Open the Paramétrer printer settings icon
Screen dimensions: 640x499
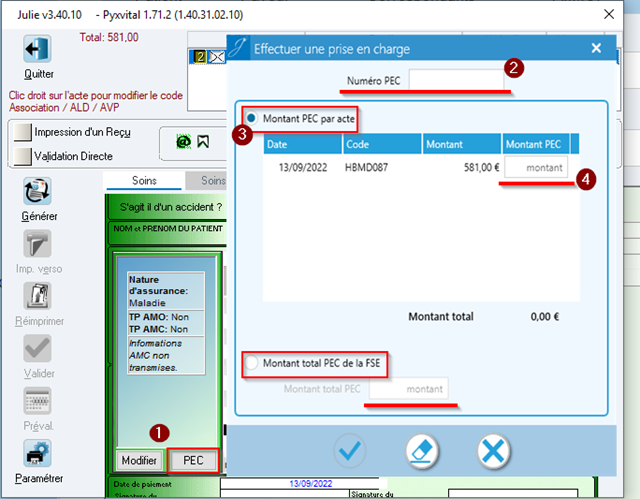(x=37, y=453)
